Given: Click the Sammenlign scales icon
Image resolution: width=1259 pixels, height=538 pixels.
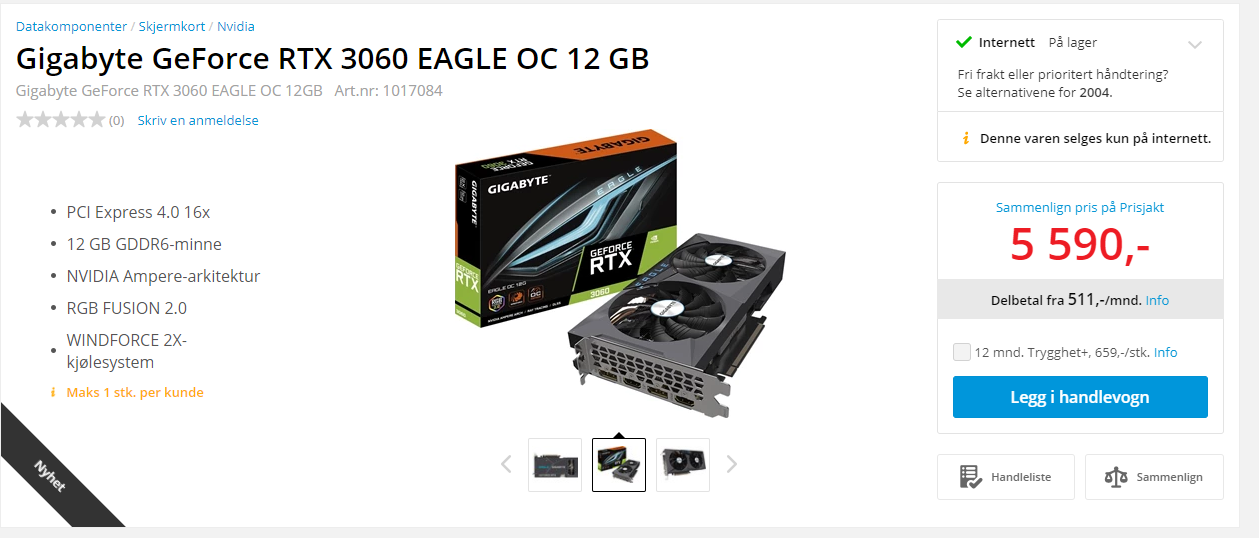Looking at the screenshot, I should pyautogui.click(x=1115, y=477).
